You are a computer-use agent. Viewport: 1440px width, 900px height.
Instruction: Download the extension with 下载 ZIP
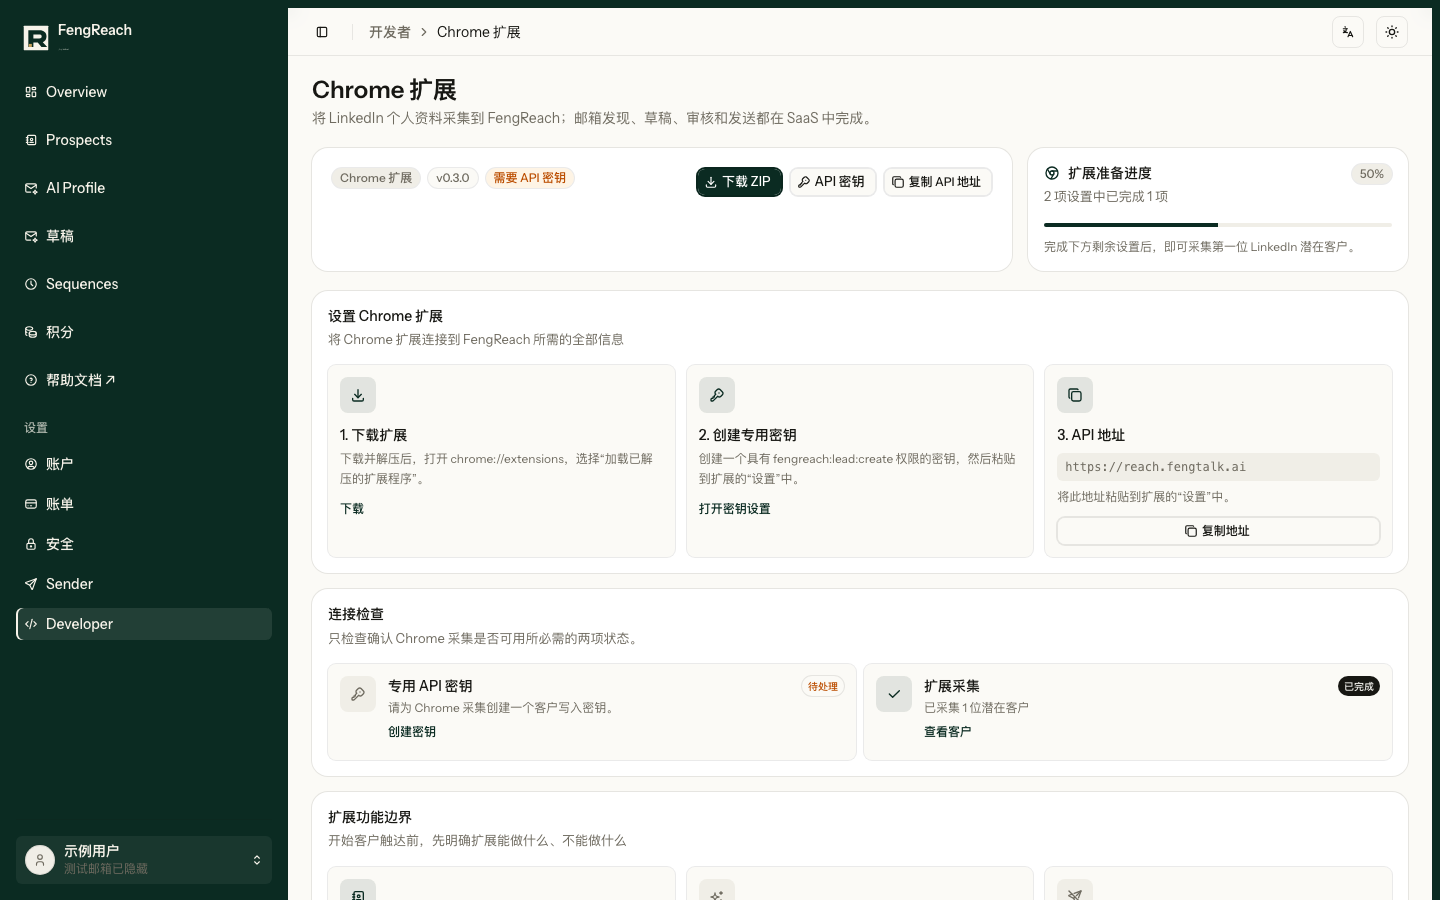pos(739,182)
